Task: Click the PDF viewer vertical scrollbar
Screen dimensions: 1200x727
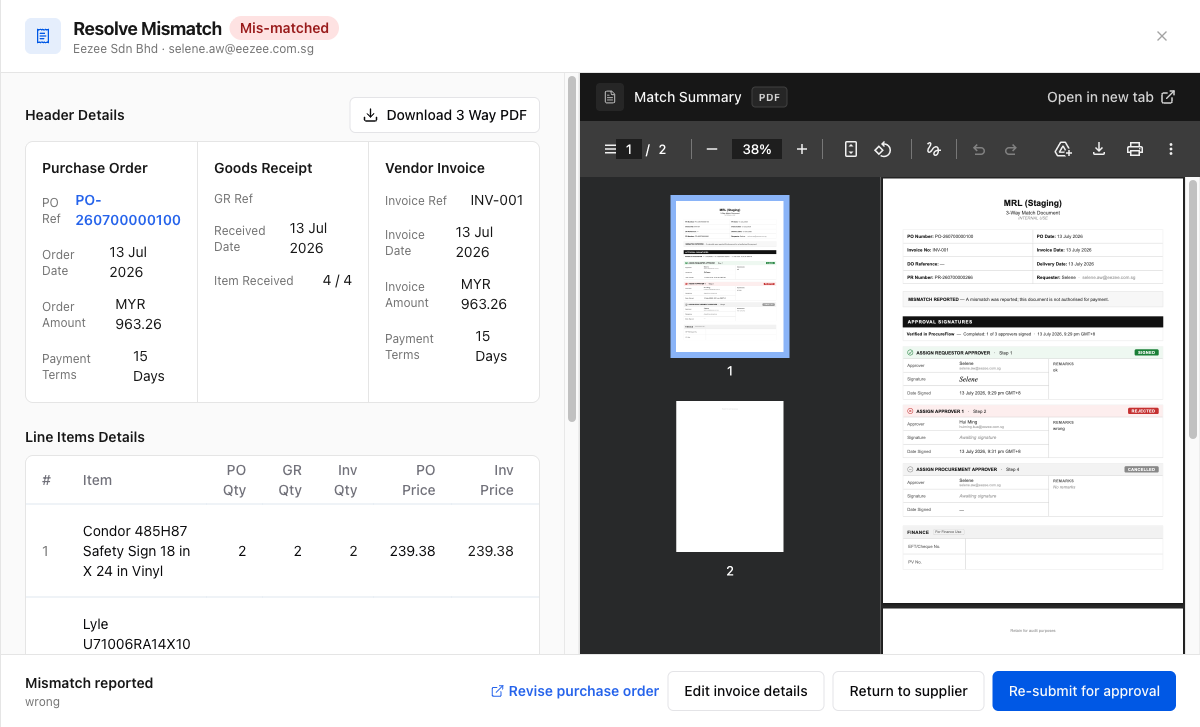Action: 1192,310
